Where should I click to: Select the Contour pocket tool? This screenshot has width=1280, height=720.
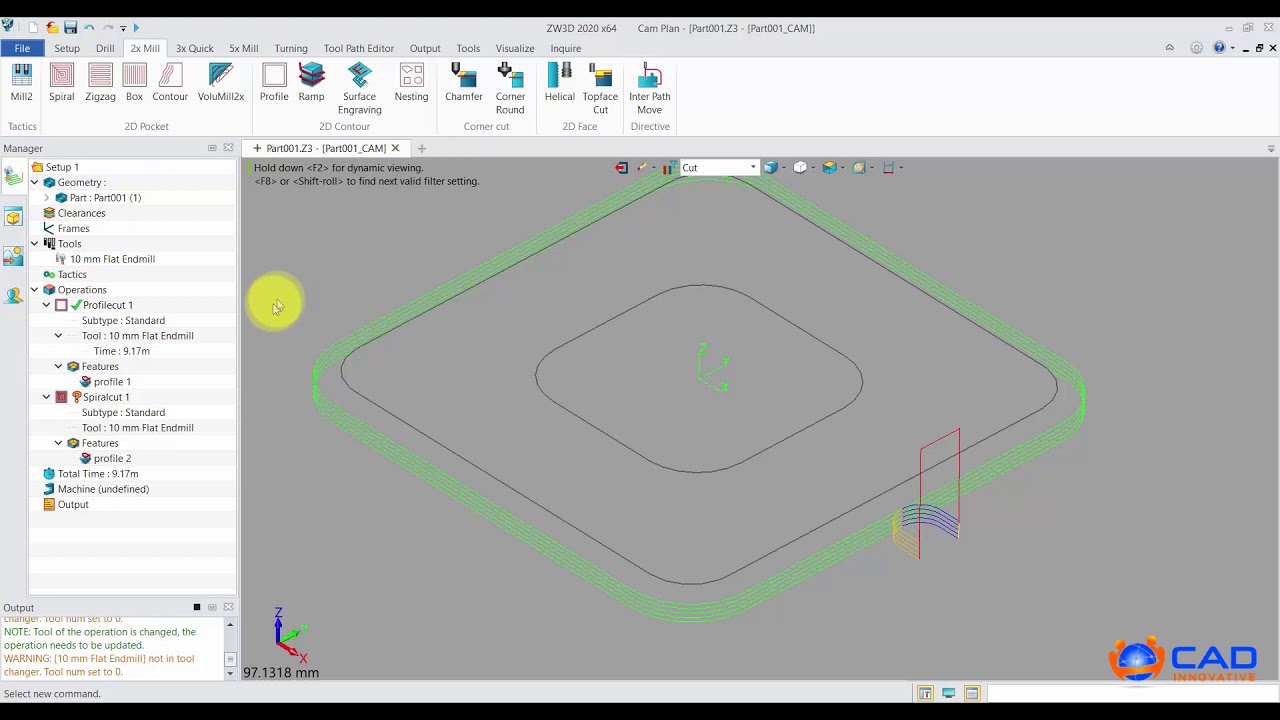pyautogui.click(x=170, y=82)
